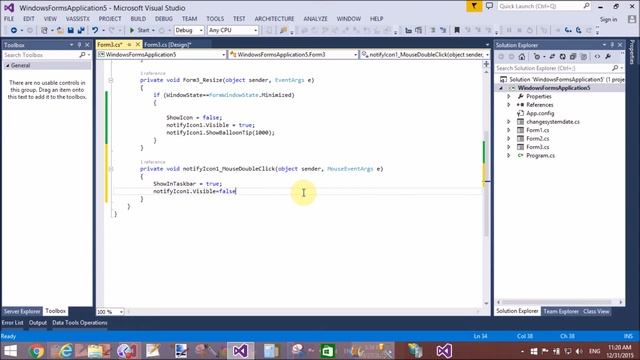Click the Navigate Backward toolbar icon
This screenshot has width=640, height=360.
(x=14, y=30)
